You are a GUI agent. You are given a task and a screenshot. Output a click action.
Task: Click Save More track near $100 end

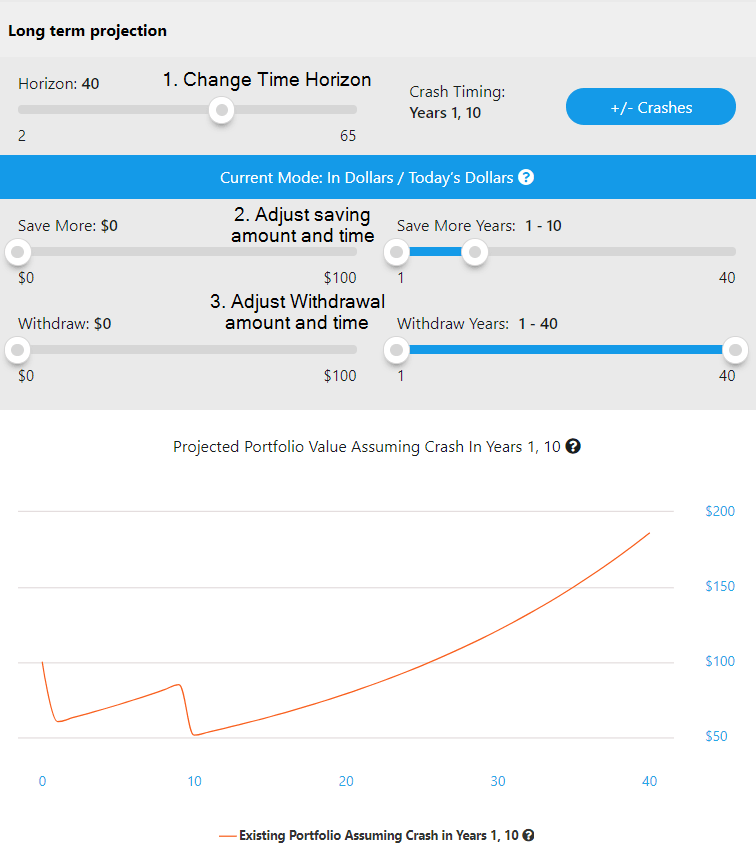[345, 252]
